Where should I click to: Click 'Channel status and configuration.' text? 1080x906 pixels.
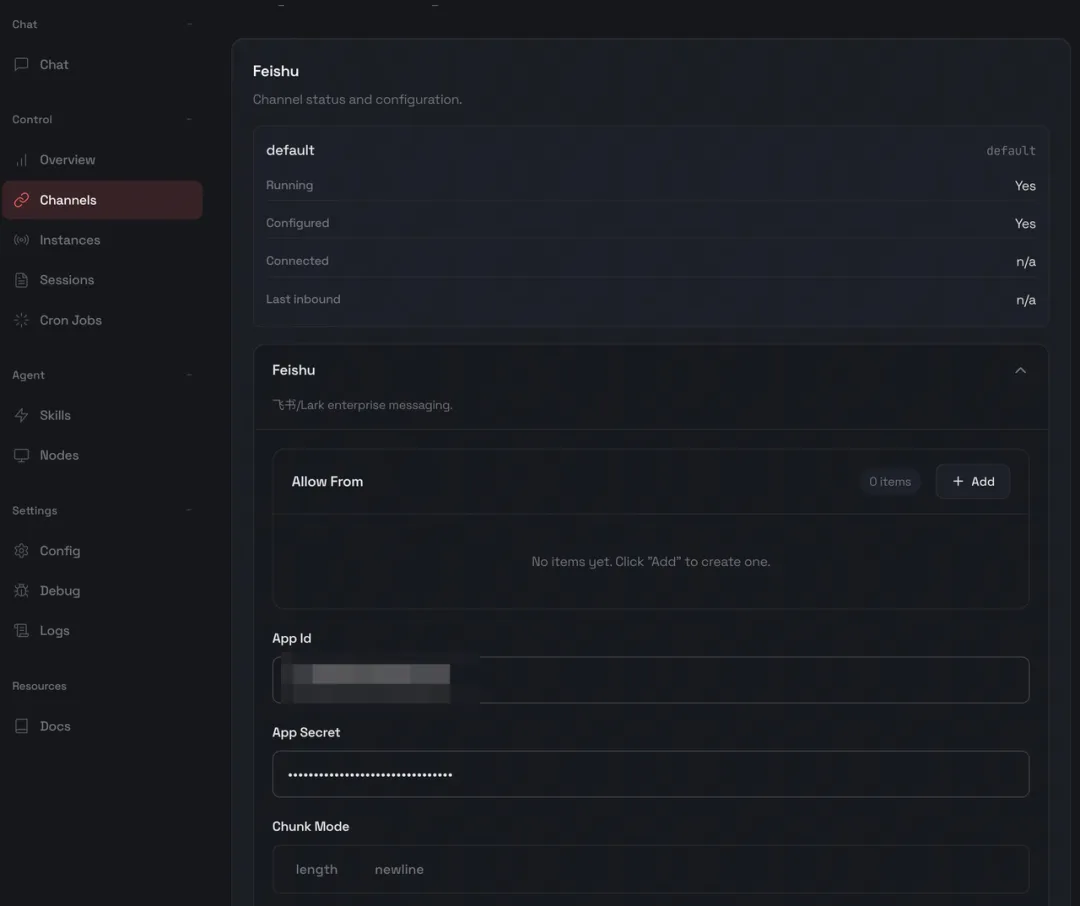[357, 99]
